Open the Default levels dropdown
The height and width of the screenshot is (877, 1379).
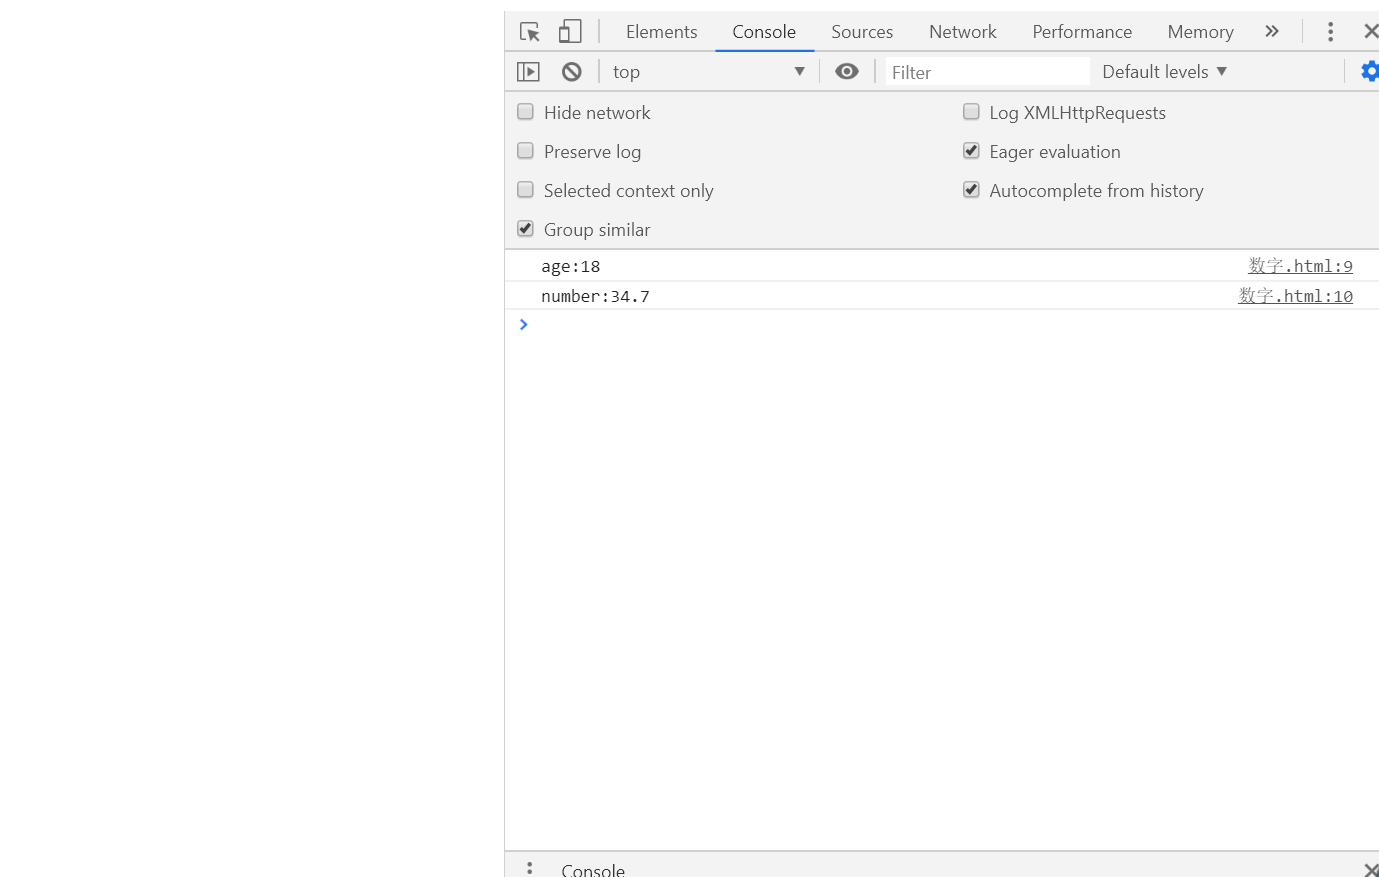pyautogui.click(x=1164, y=72)
